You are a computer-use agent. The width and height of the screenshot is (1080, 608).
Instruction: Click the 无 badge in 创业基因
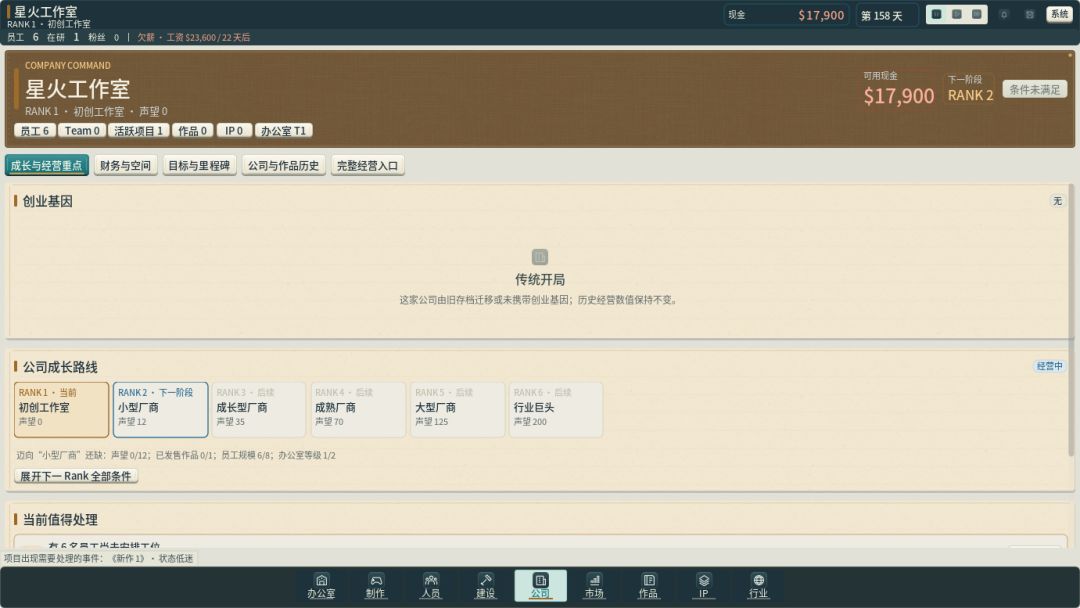pyautogui.click(x=1057, y=201)
